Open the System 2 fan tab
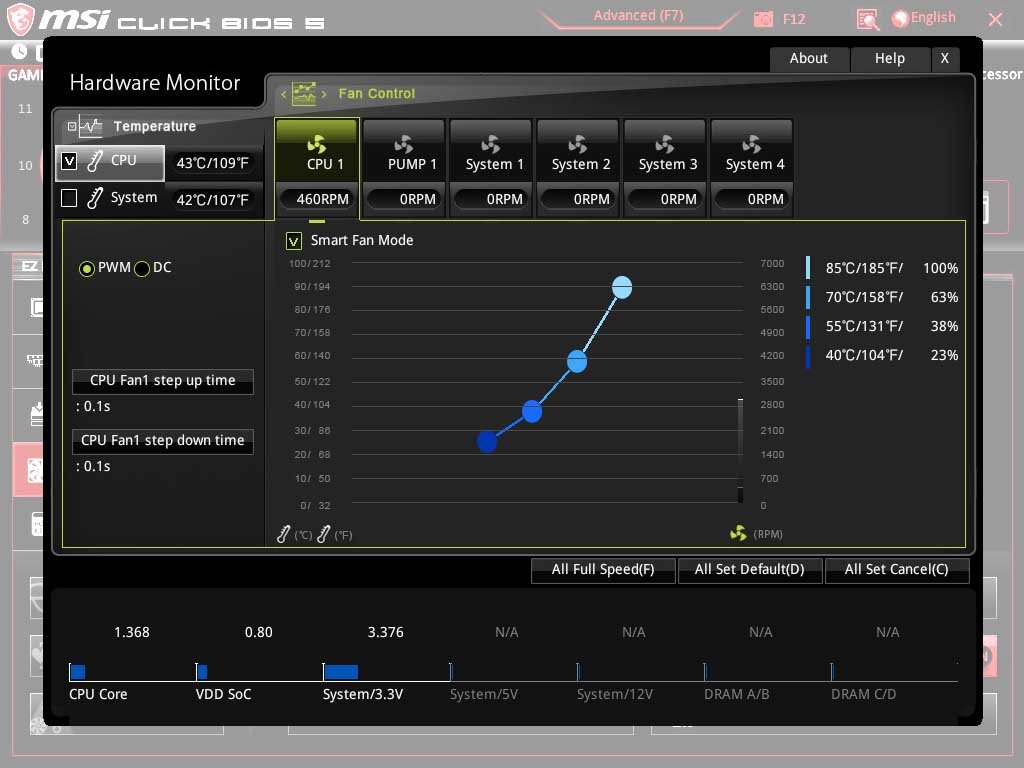1024x768 pixels. pos(577,151)
